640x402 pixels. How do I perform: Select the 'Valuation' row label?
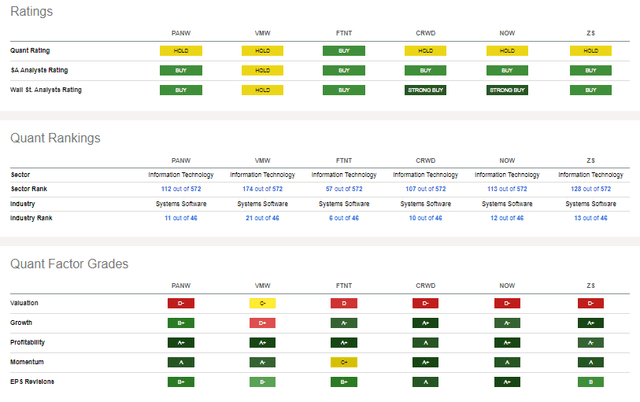pyautogui.click(x=24, y=303)
